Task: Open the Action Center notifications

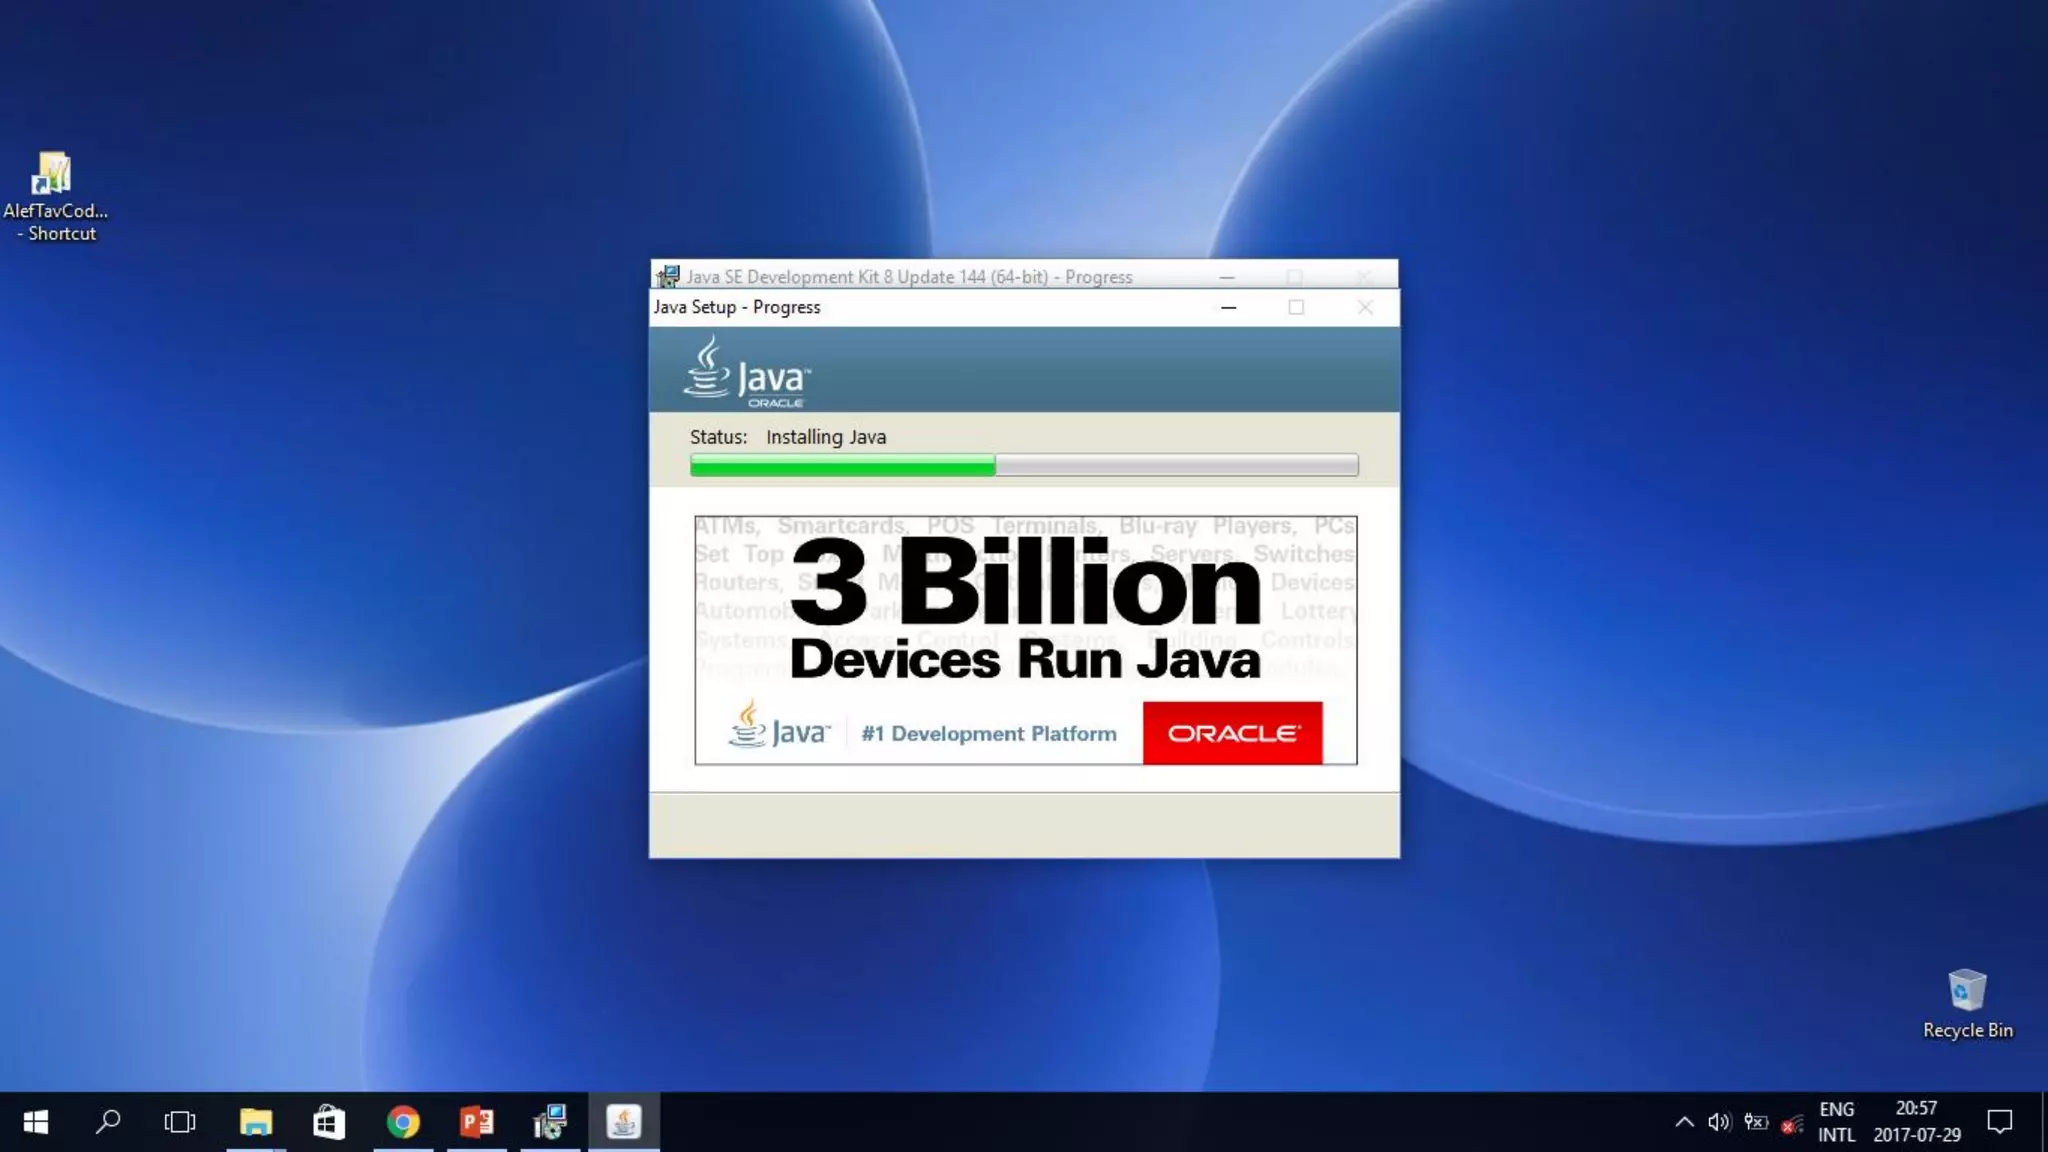Action: [1999, 1122]
